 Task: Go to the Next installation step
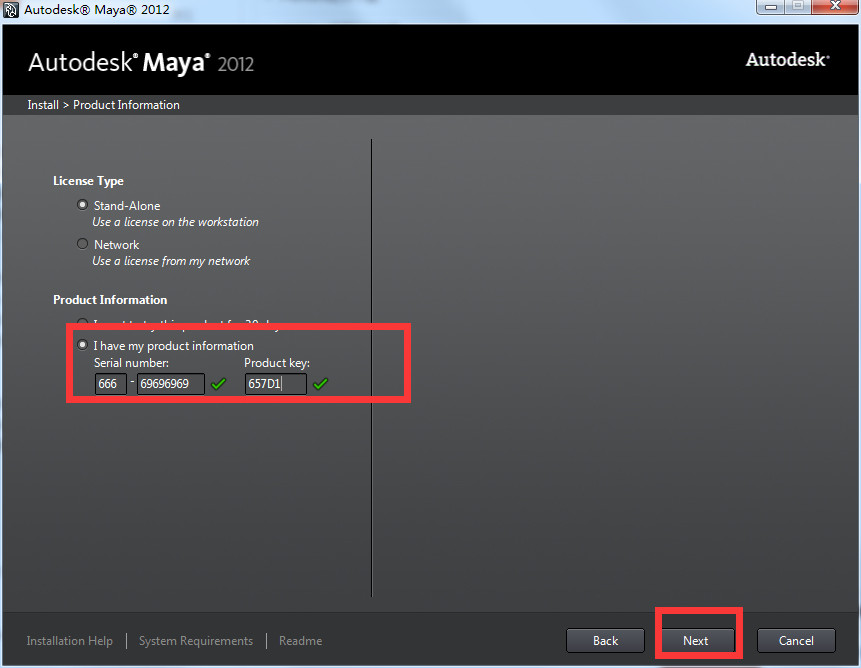tap(696, 641)
